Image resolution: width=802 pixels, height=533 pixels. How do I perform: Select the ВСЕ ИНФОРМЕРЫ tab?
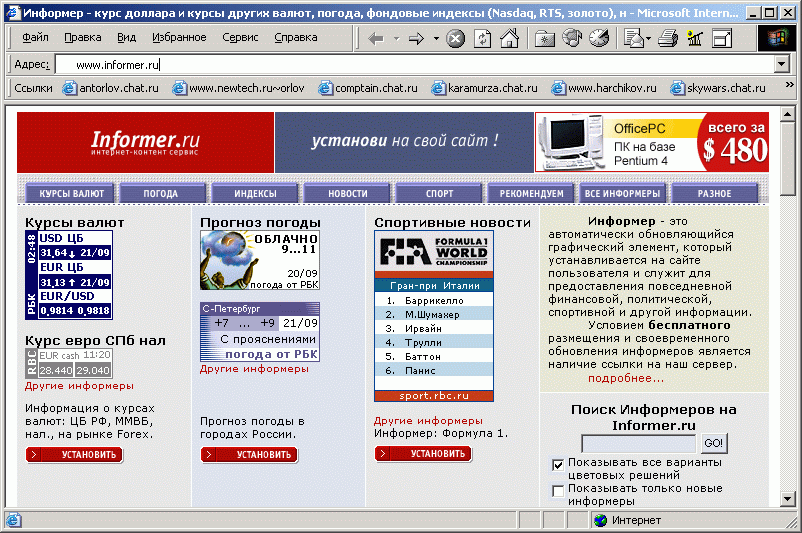pos(622,193)
